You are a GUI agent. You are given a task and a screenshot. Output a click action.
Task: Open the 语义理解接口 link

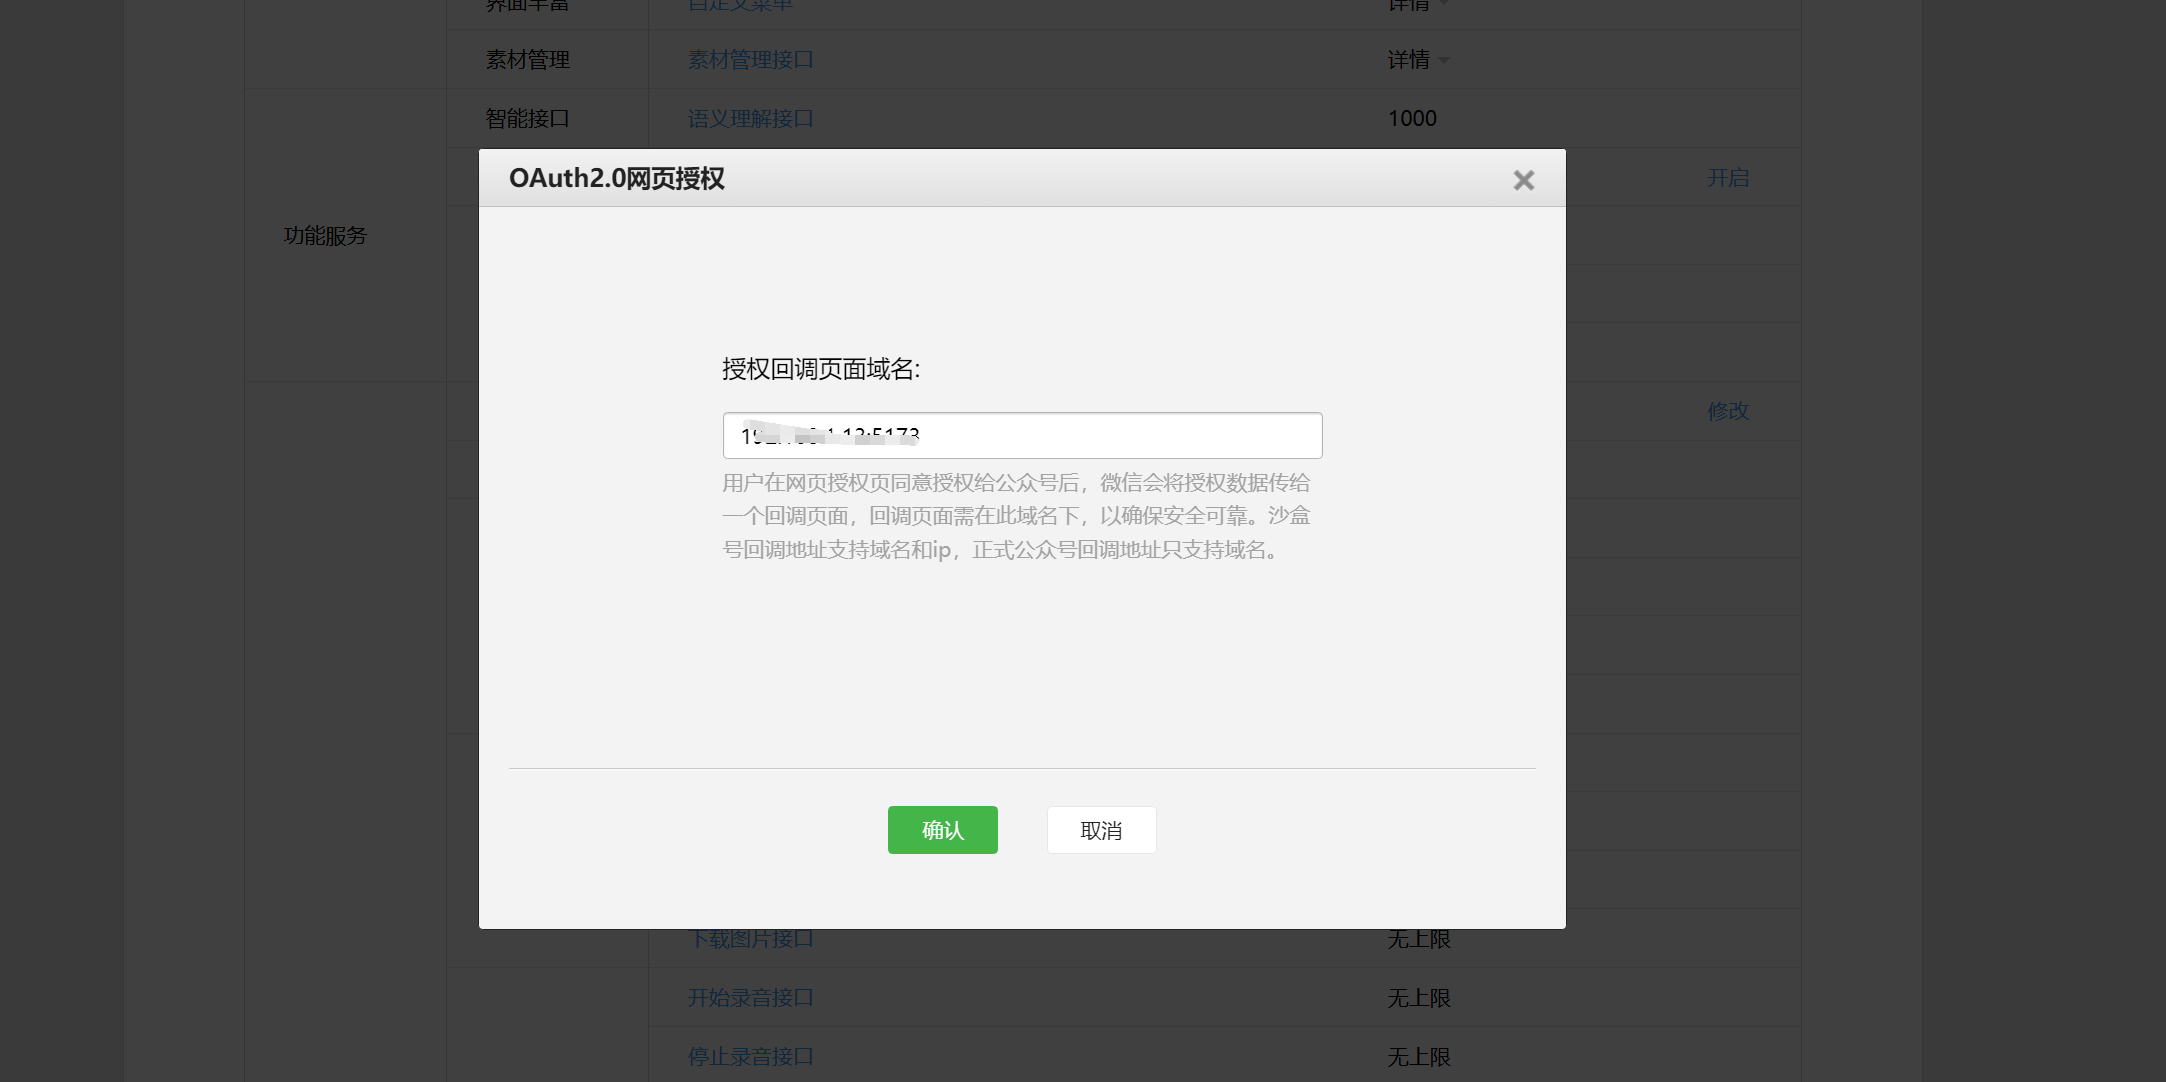[x=750, y=118]
